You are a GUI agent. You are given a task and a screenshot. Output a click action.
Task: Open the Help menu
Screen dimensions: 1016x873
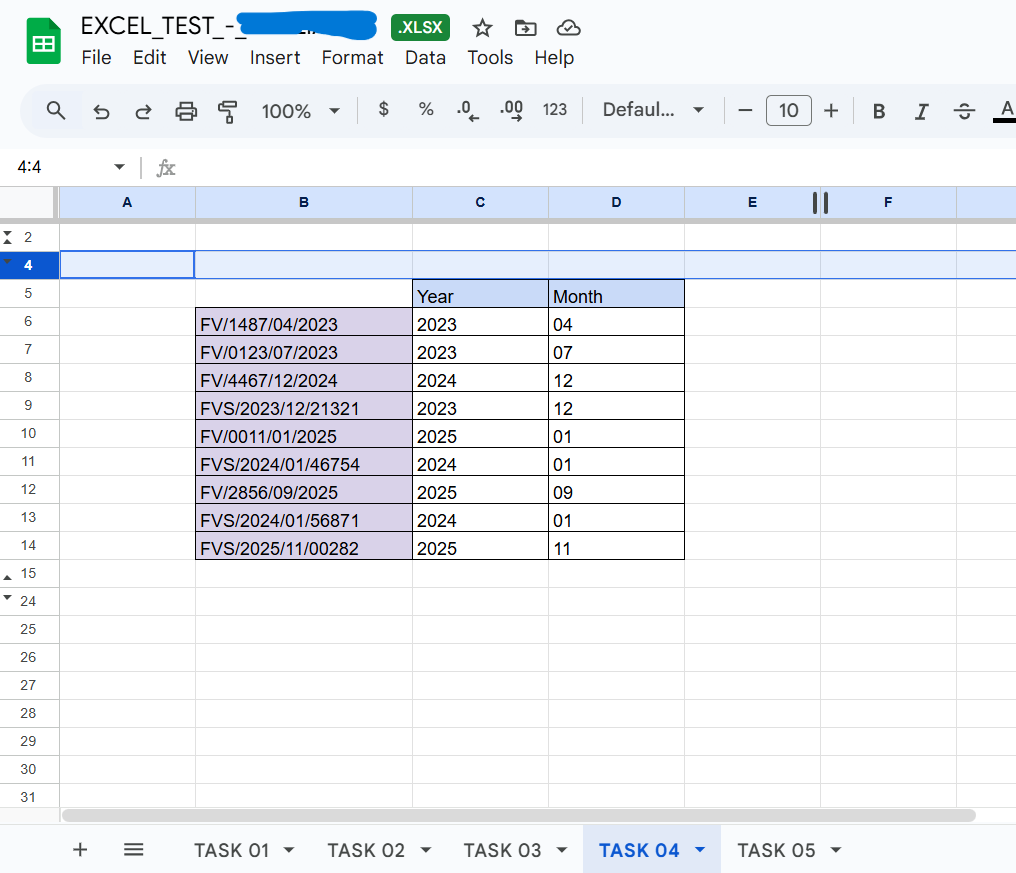click(554, 58)
